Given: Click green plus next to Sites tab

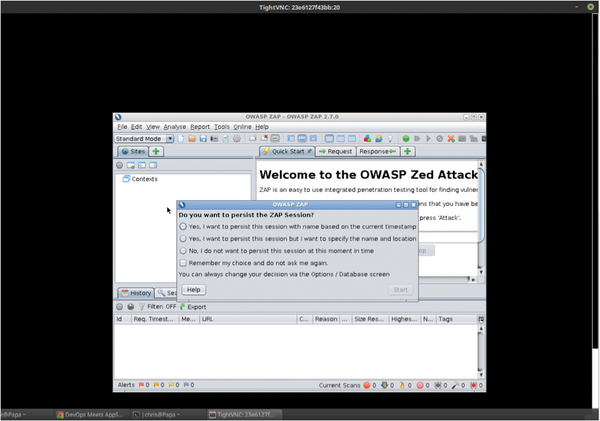Looking at the screenshot, I should (156, 152).
